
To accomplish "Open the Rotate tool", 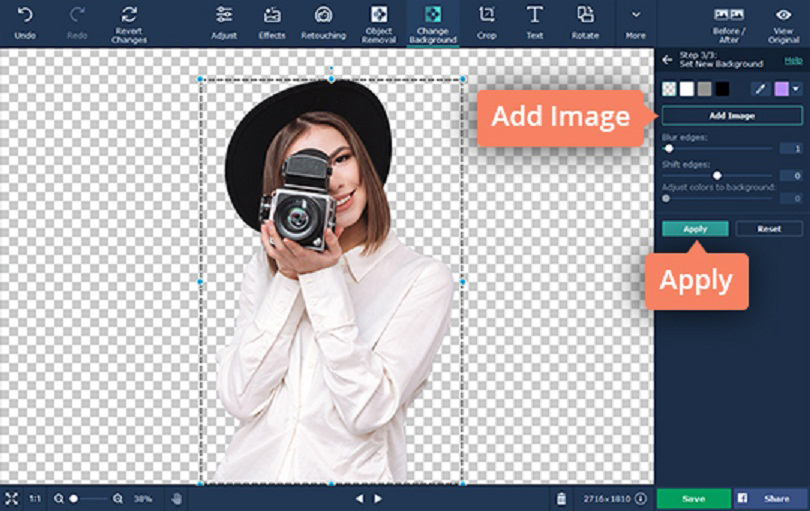I will (x=584, y=22).
